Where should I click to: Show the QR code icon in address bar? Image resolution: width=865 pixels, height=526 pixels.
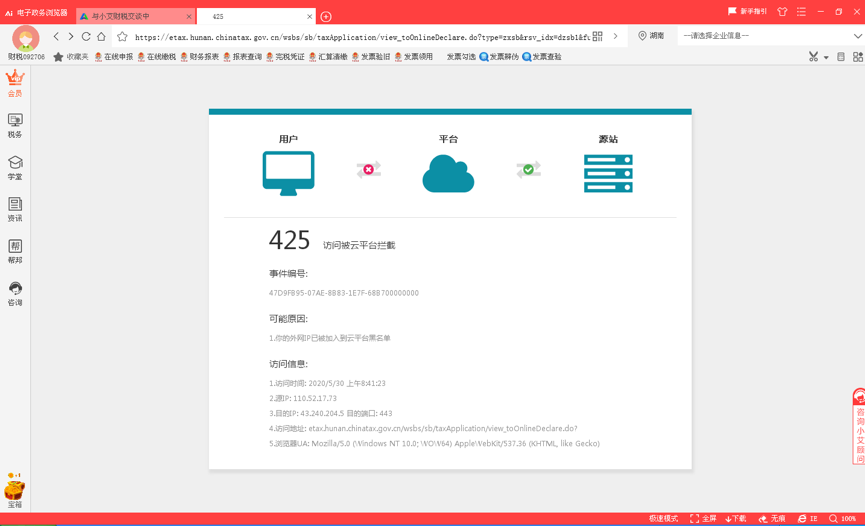pyautogui.click(x=597, y=37)
